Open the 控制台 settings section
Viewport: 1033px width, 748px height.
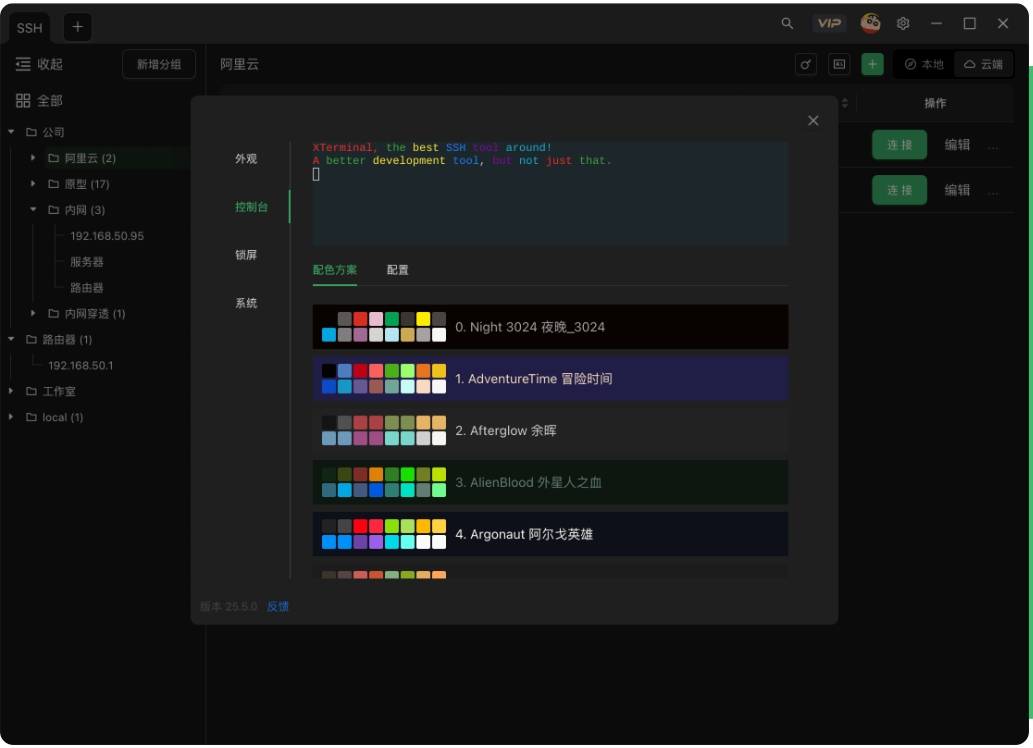[251, 207]
